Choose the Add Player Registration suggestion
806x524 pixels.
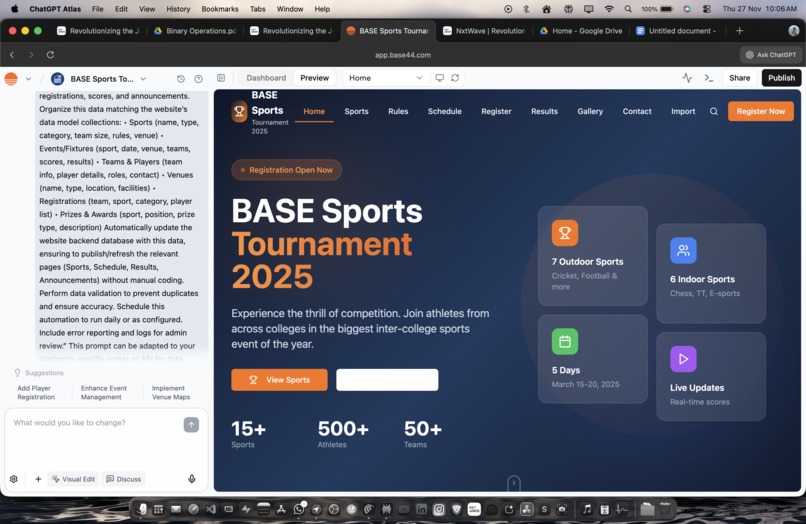point(36,392)
